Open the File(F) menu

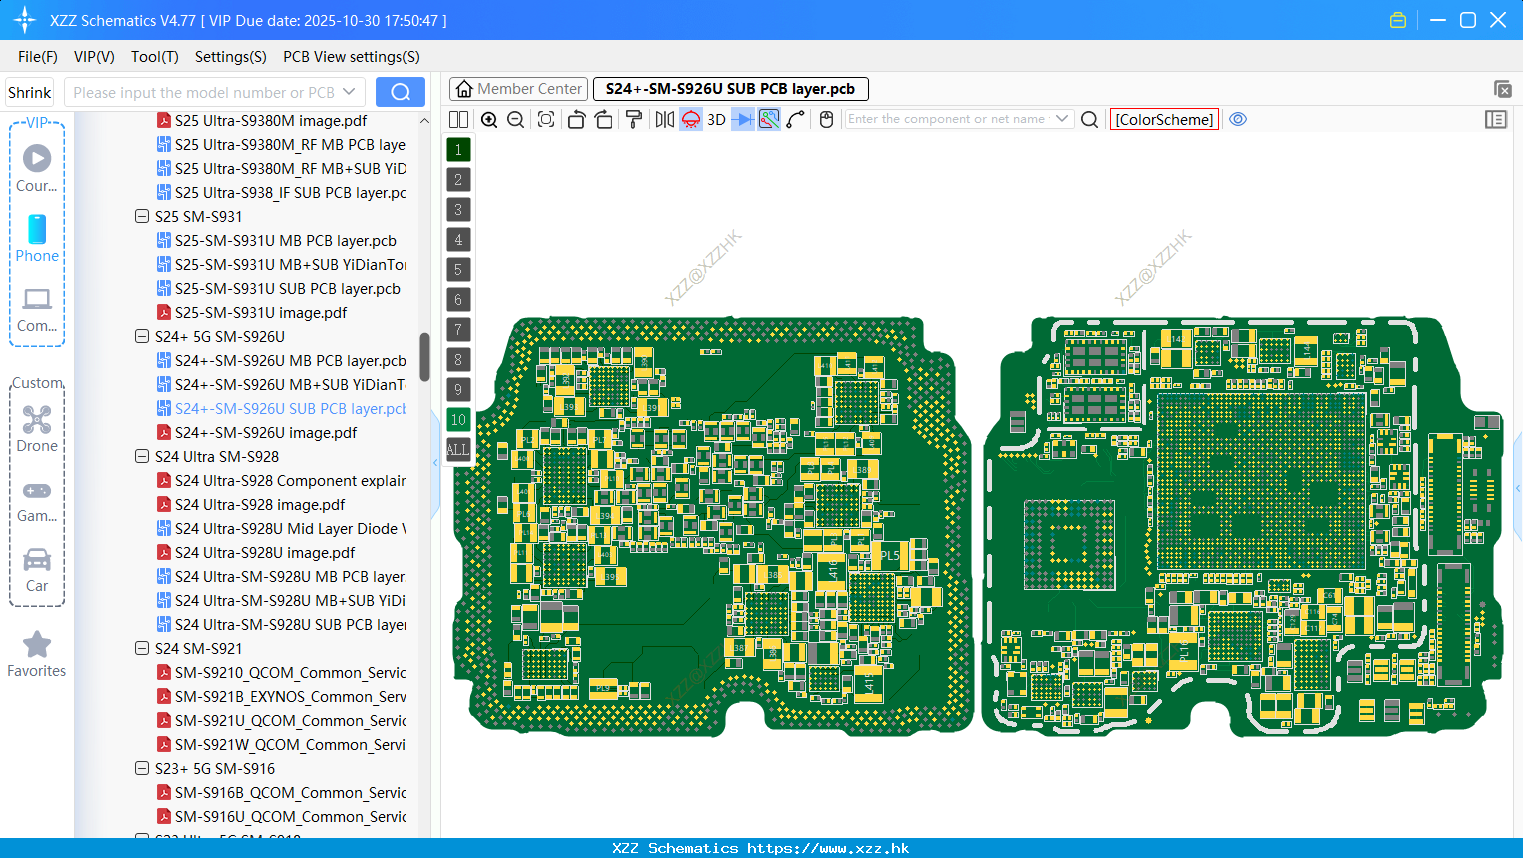click(38, 57)
